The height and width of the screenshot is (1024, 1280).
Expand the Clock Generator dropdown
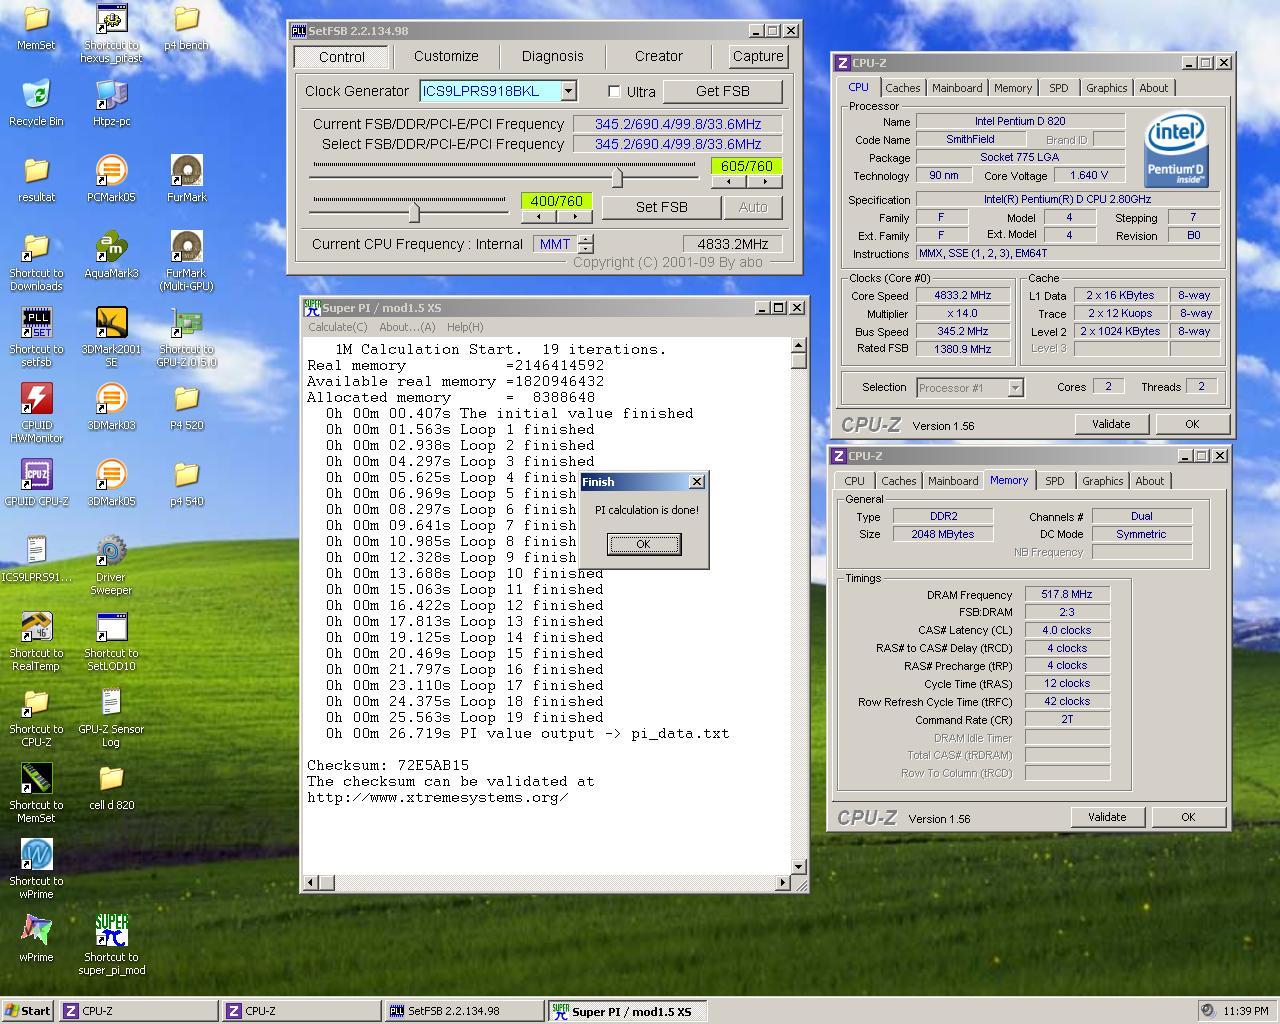pyautogui.click(x=568, y=91)
